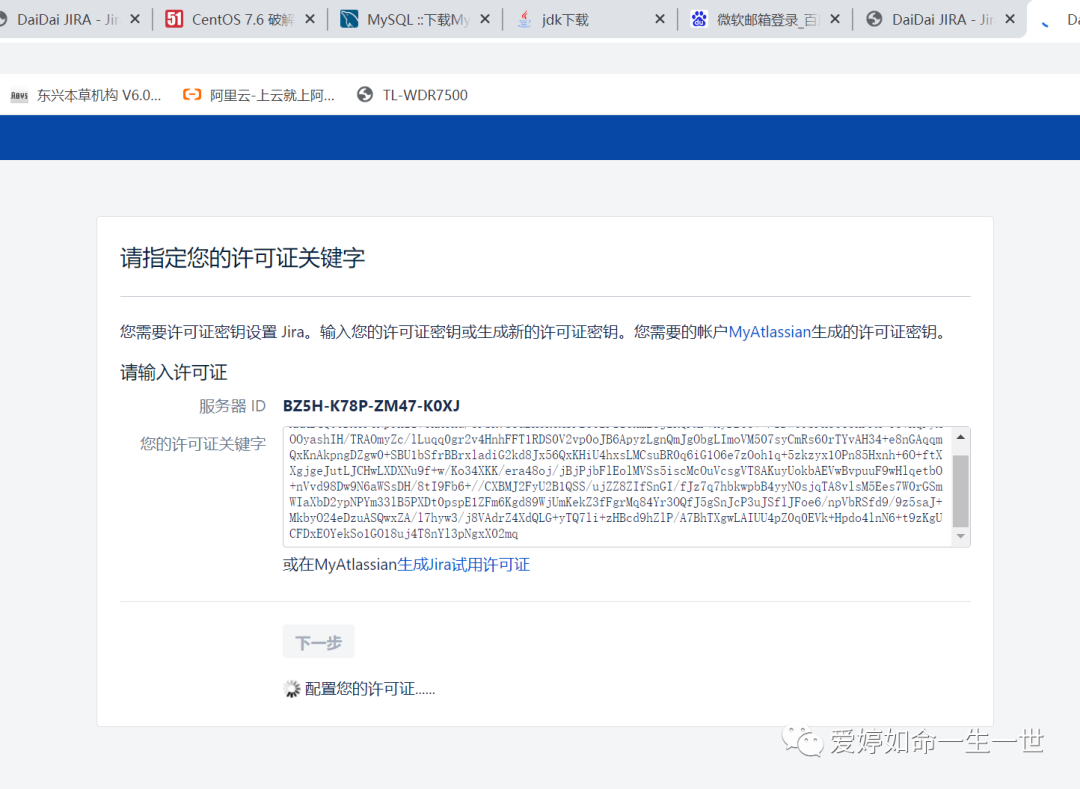Click the MySQL dolphin favicon
Screen dimensions: 1080x789
click(x=349, y=19)
